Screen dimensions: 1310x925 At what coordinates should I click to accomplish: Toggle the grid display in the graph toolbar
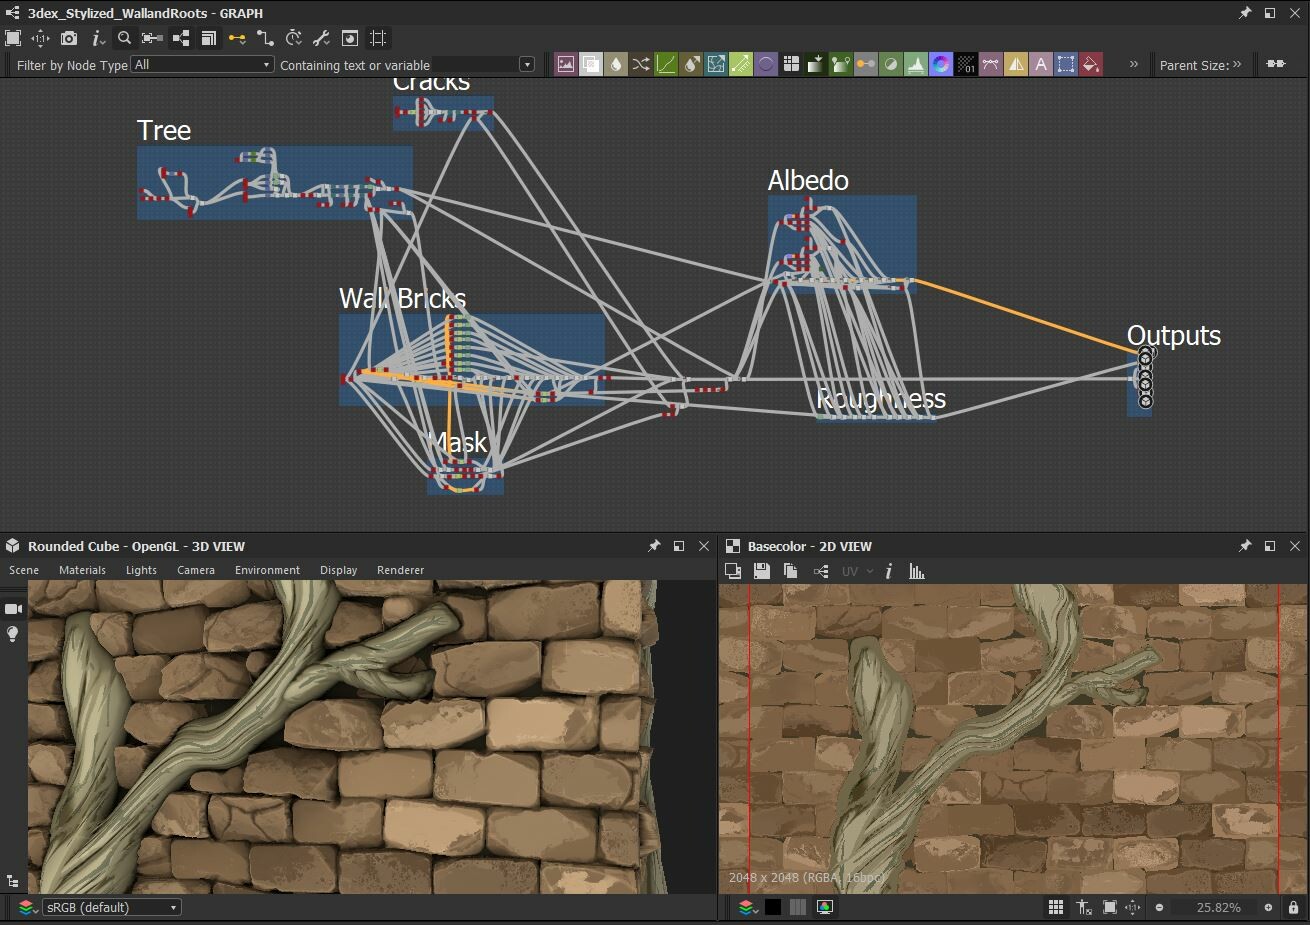click(378, 37)
